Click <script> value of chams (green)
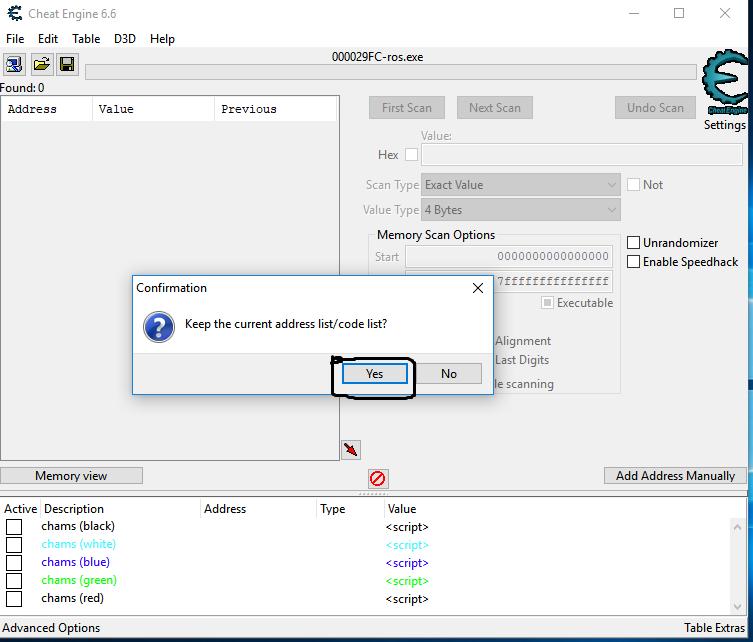Viewport: 753px width, 642px height. point(407,581)
